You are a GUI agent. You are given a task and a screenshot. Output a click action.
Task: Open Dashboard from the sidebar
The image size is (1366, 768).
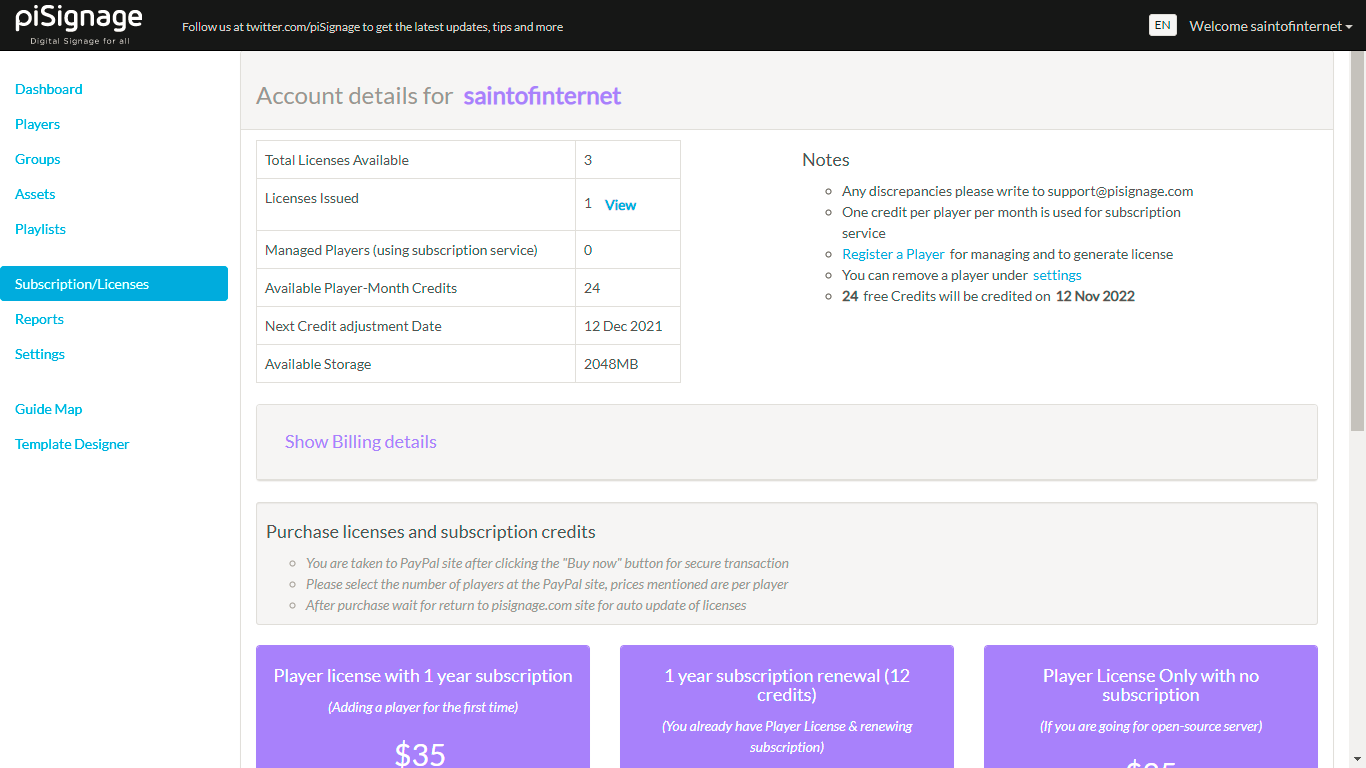pyautogui.click(x=49, y=89)
